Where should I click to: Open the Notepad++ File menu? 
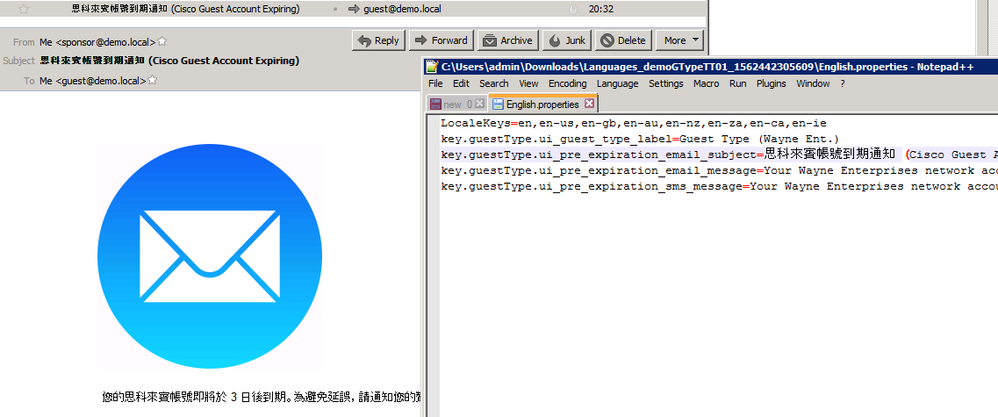(x=435, y=83)
